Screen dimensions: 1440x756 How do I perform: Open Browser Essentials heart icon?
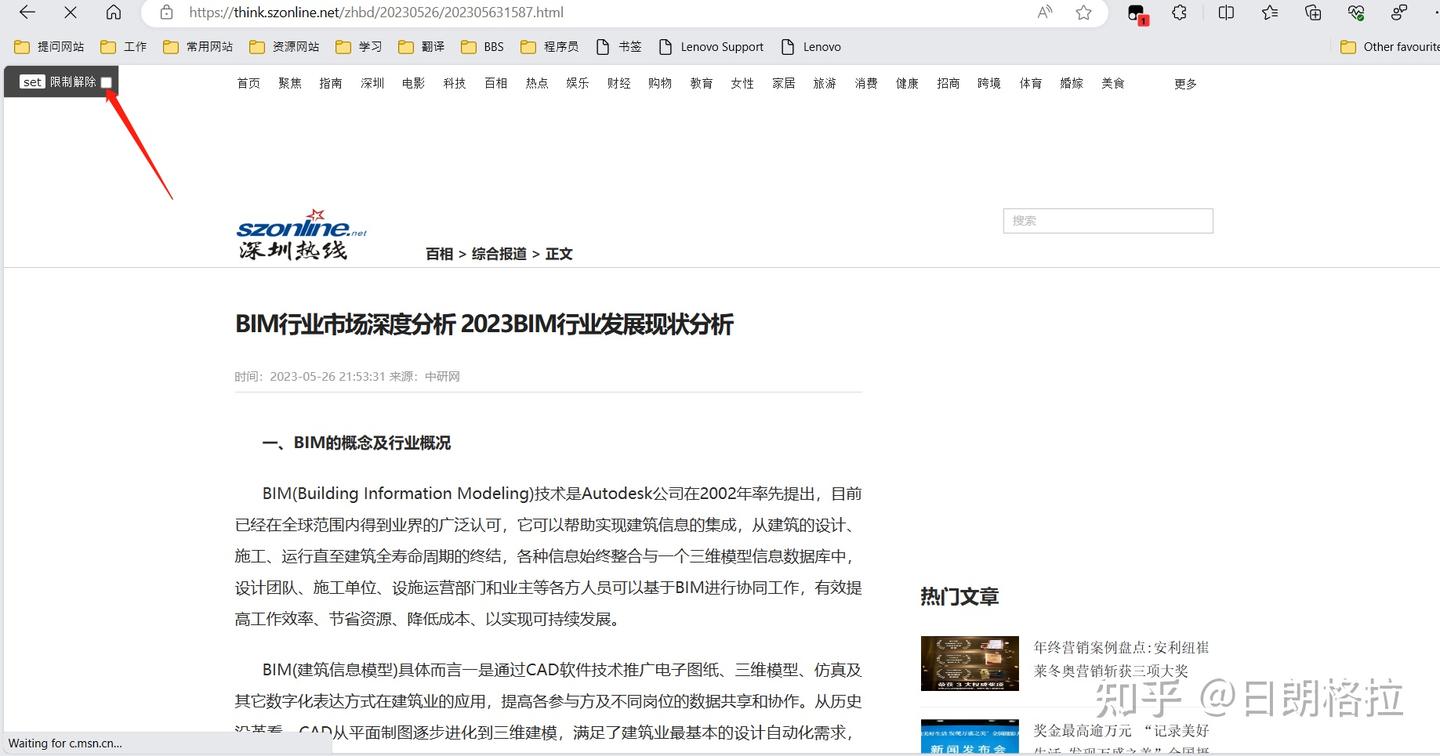click(1356, 12)
